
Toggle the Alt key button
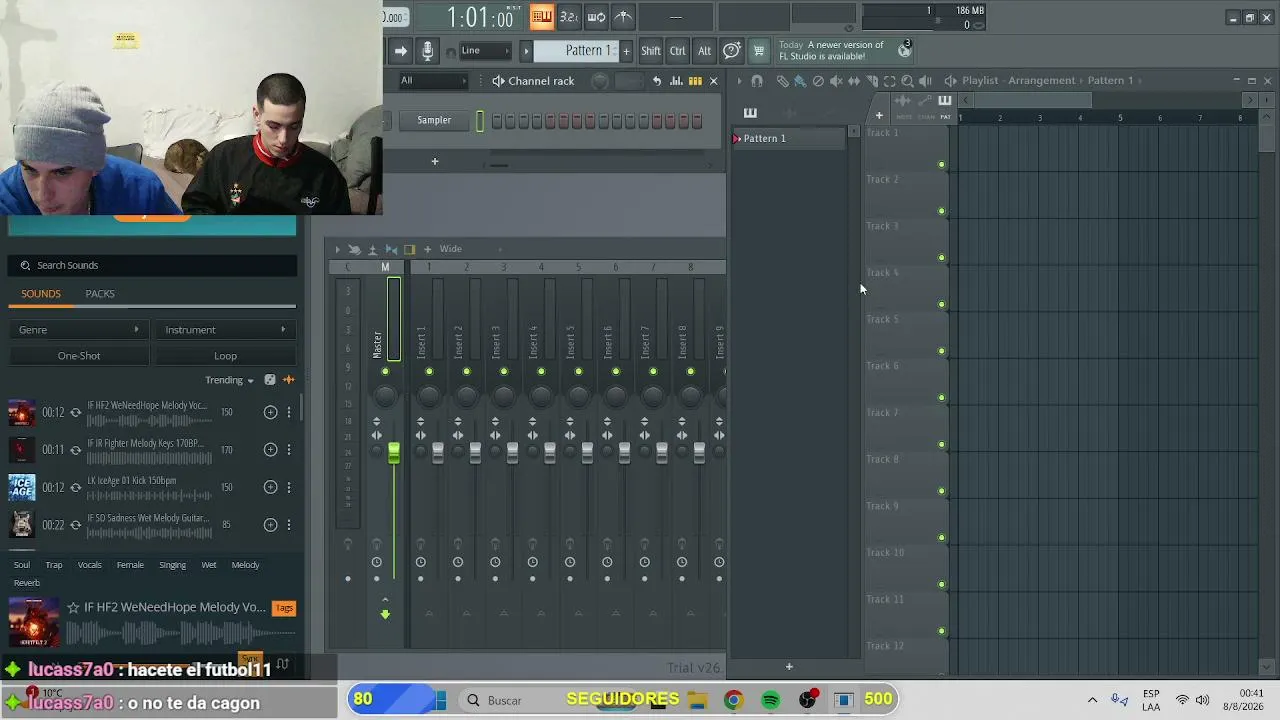point(704,51)
